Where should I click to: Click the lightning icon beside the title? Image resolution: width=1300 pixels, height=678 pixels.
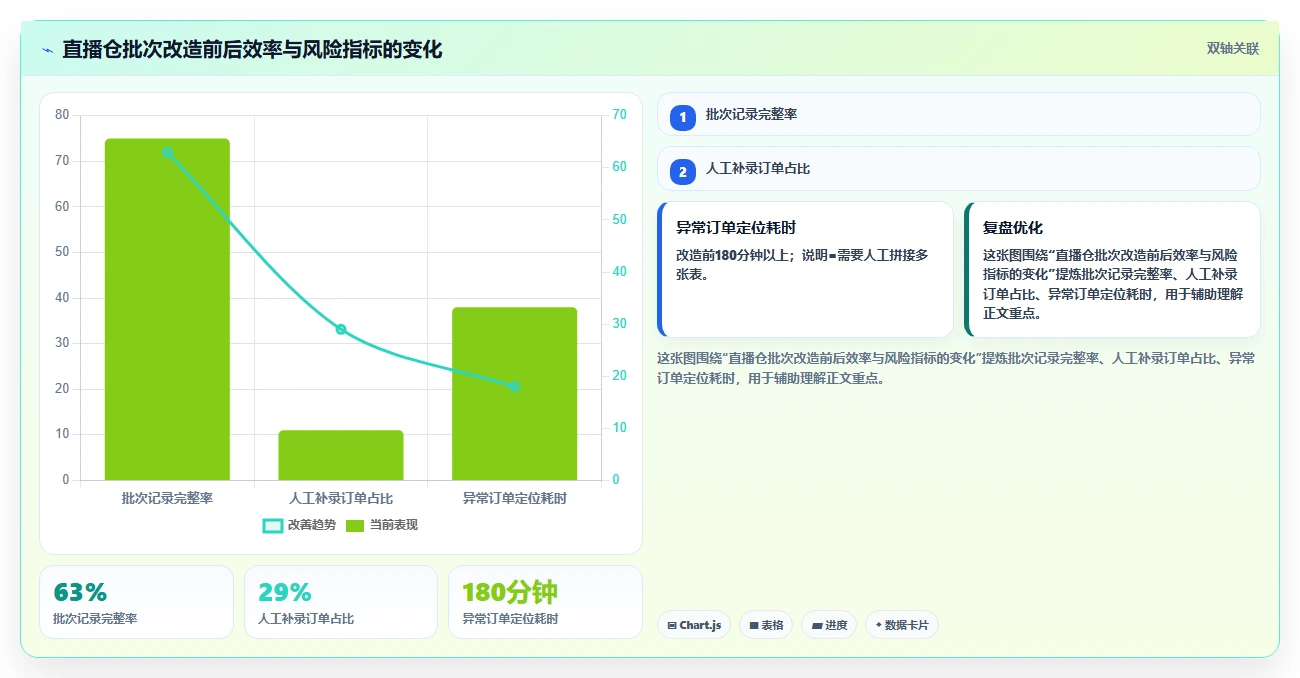(x=47, y=50)
